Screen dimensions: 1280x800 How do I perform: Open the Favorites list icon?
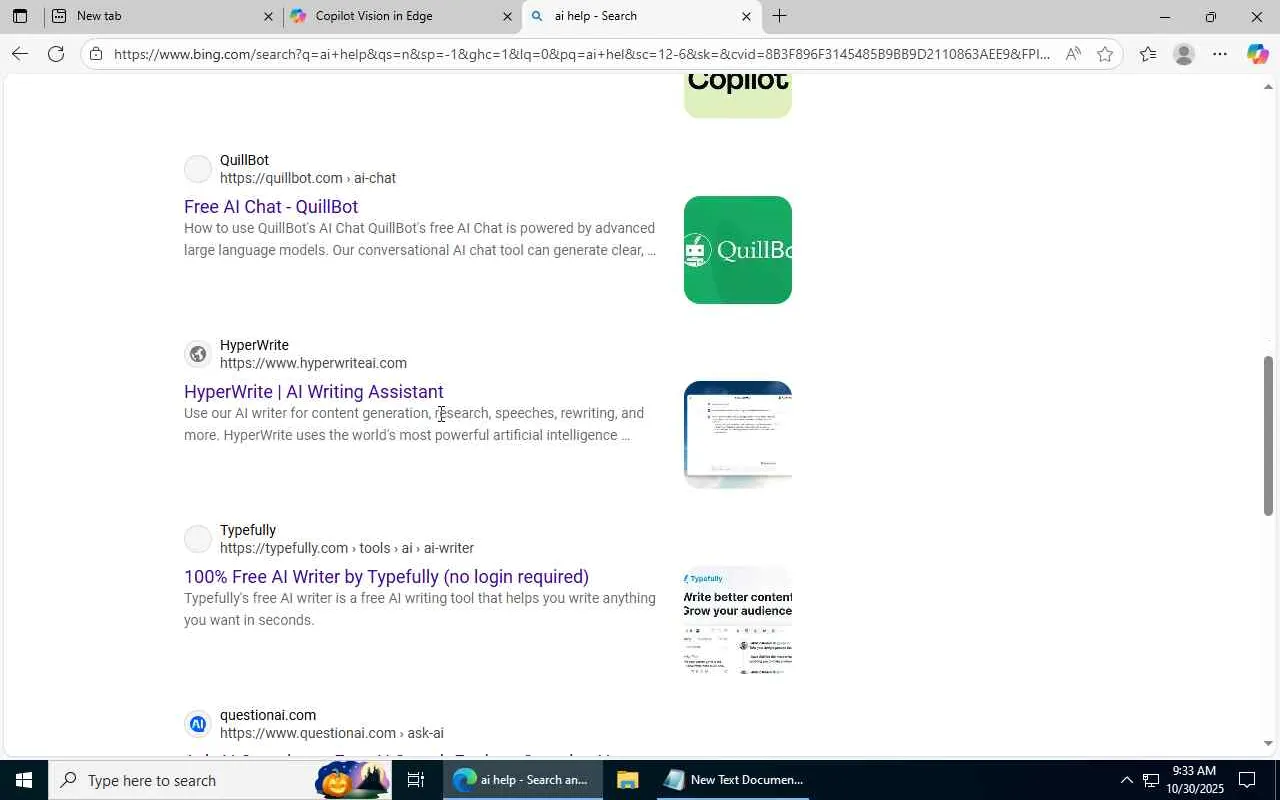click(x=1148, y=54)
